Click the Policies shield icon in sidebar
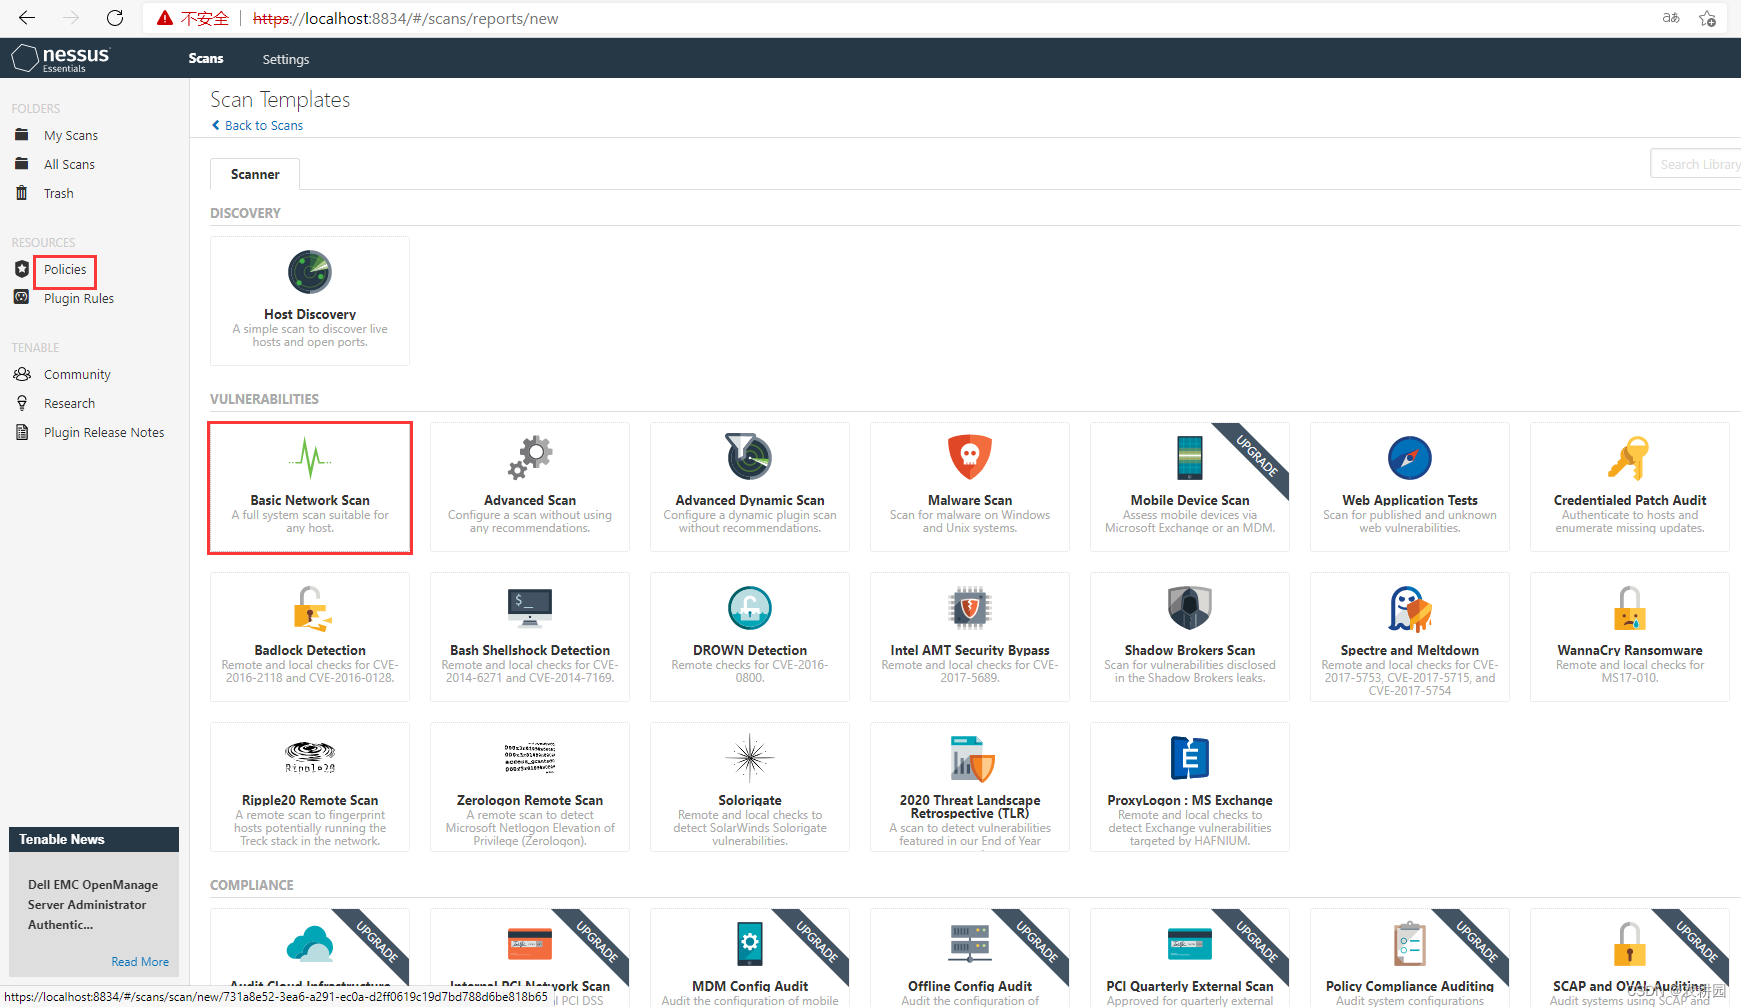This screenshot has height=1007, width=1741. coord(22,269)
